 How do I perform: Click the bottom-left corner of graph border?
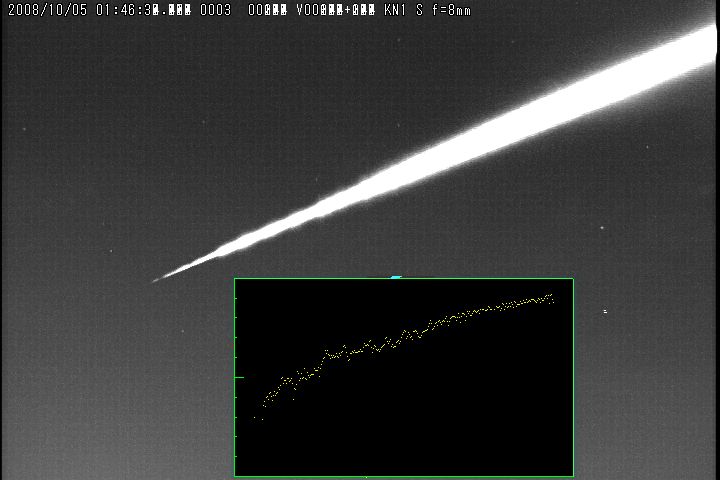coord(235,476)
